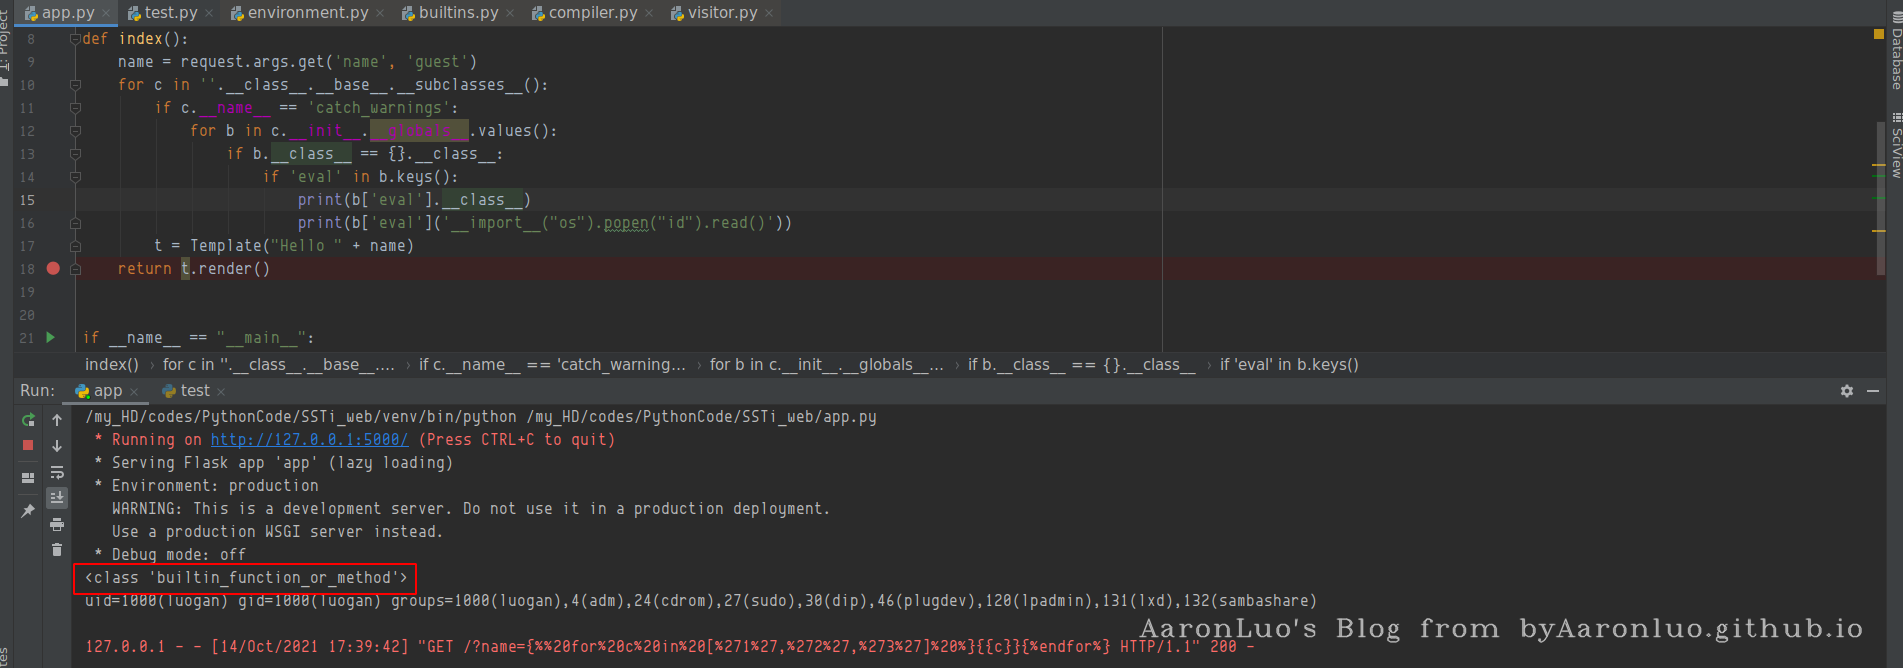Collapse the fold marker at line 13

75,154
